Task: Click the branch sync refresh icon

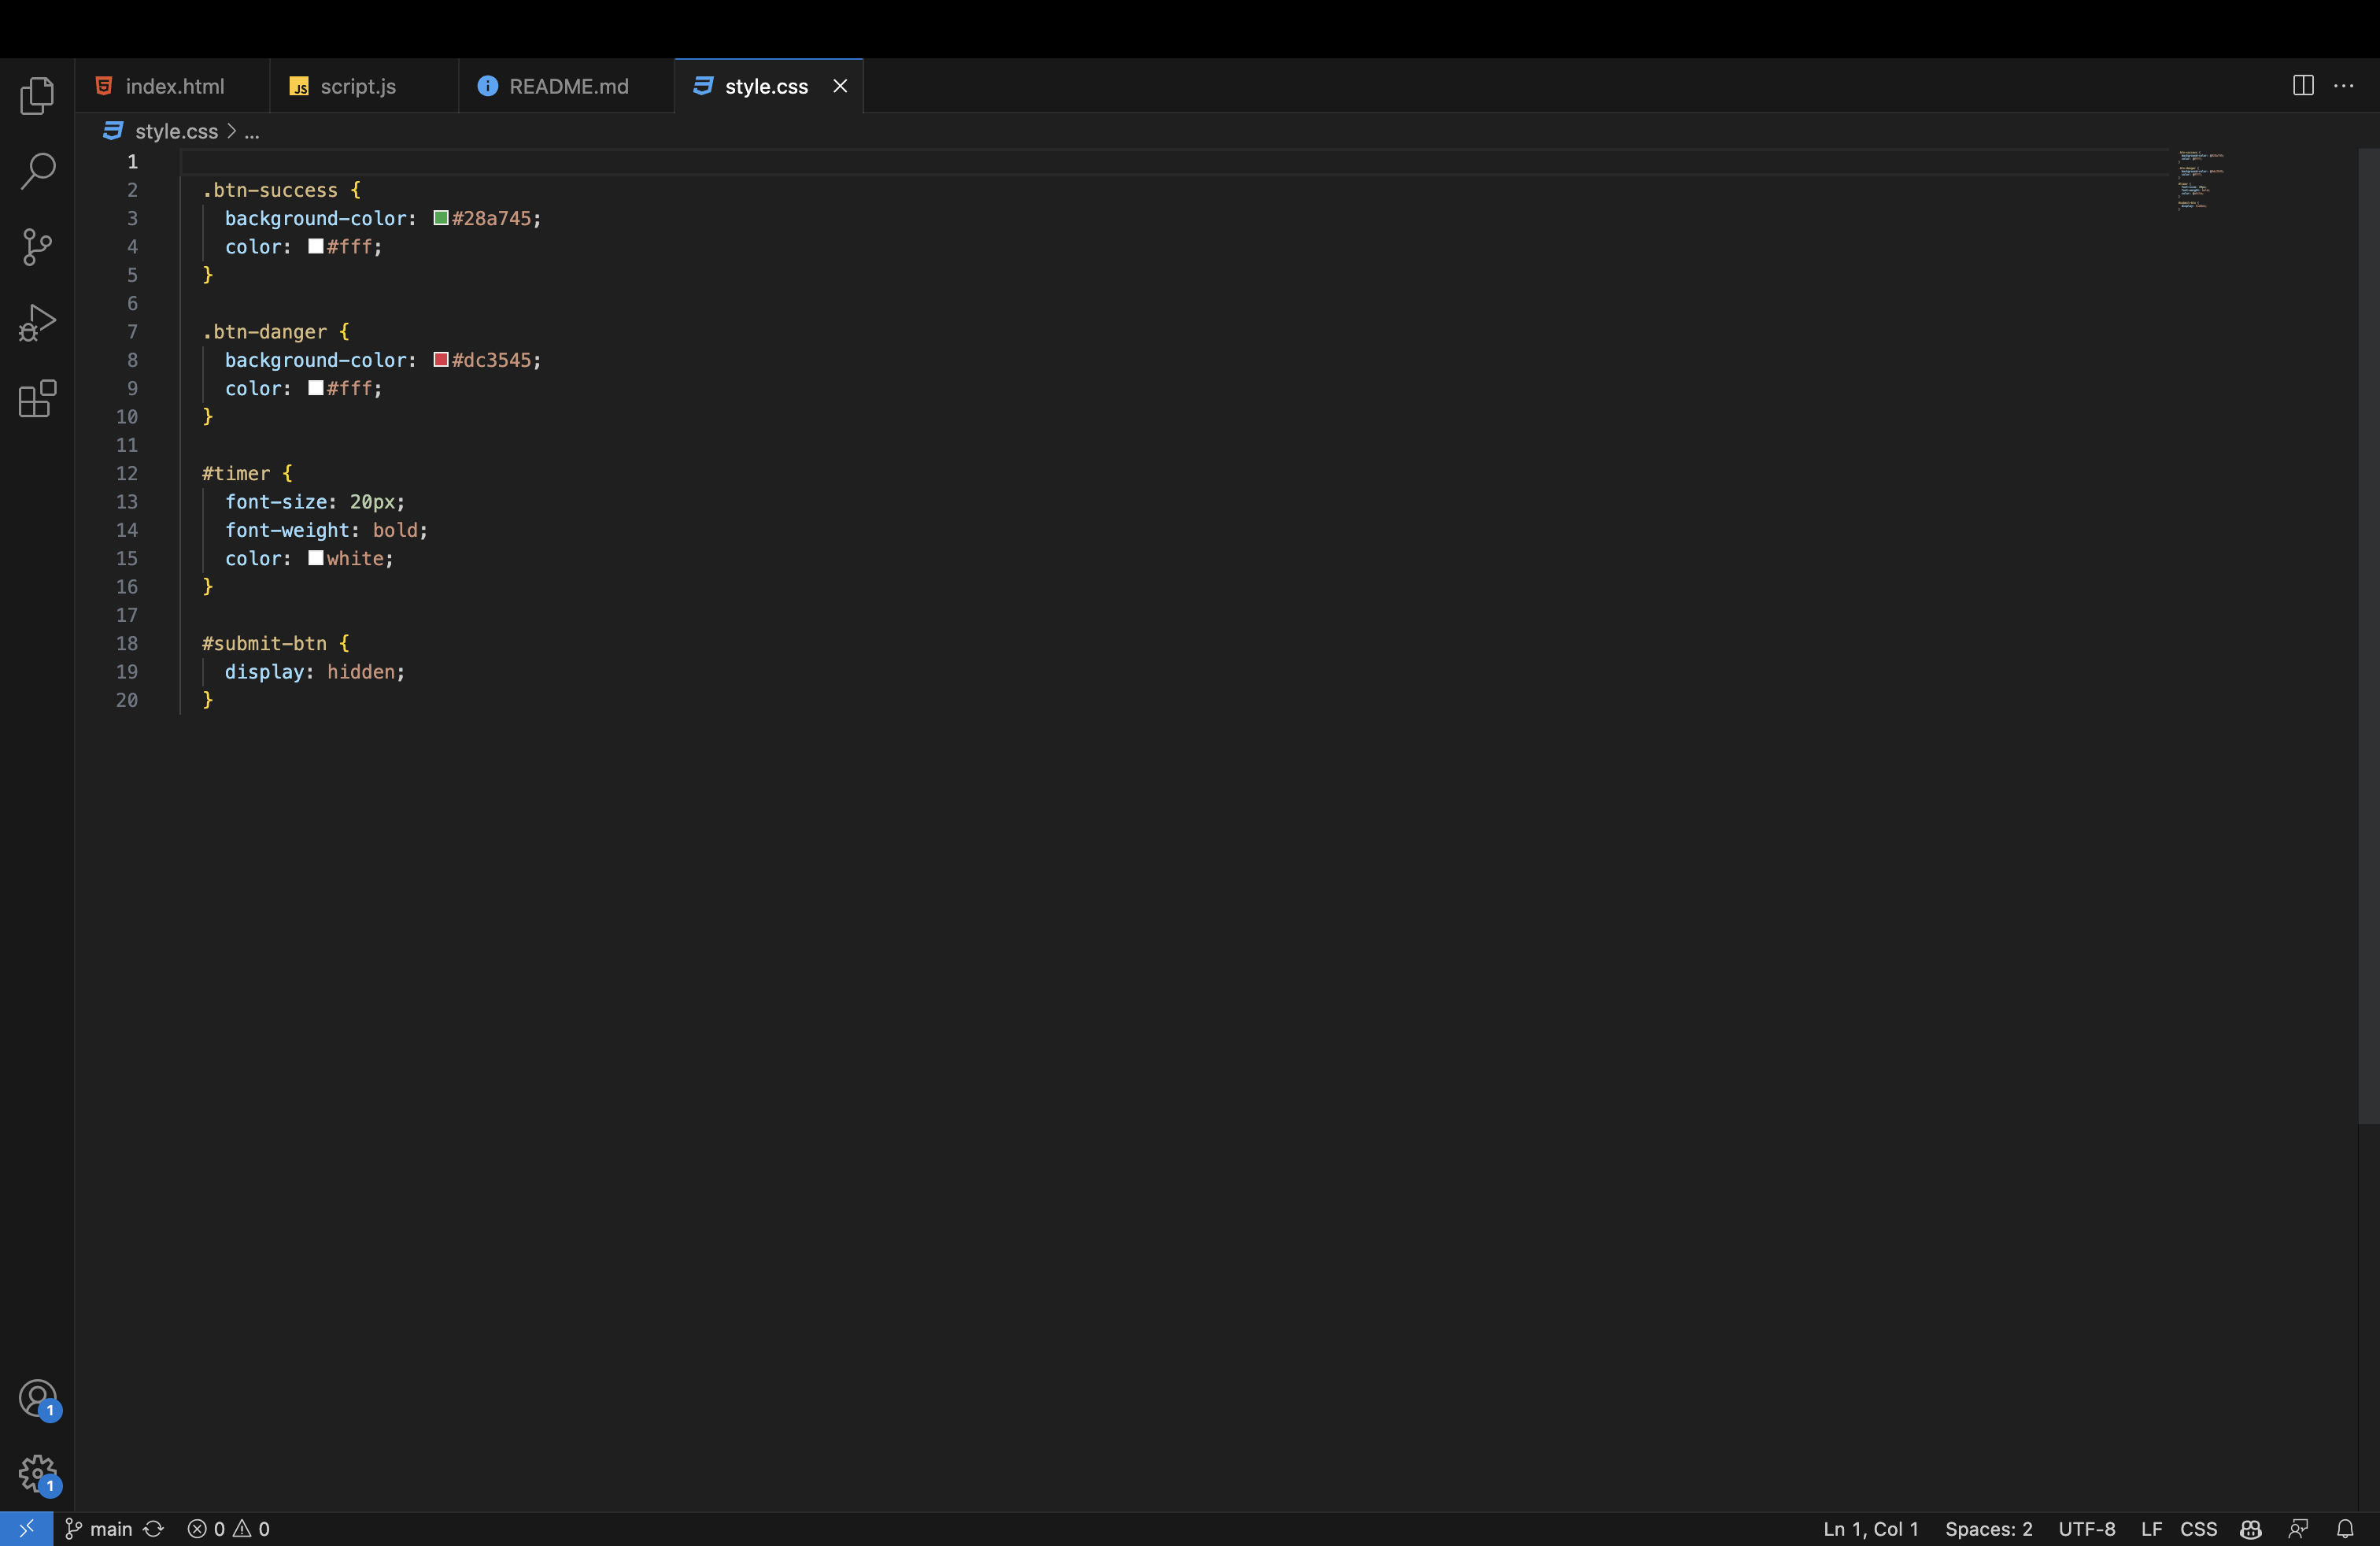Action: click(153, 1529)
